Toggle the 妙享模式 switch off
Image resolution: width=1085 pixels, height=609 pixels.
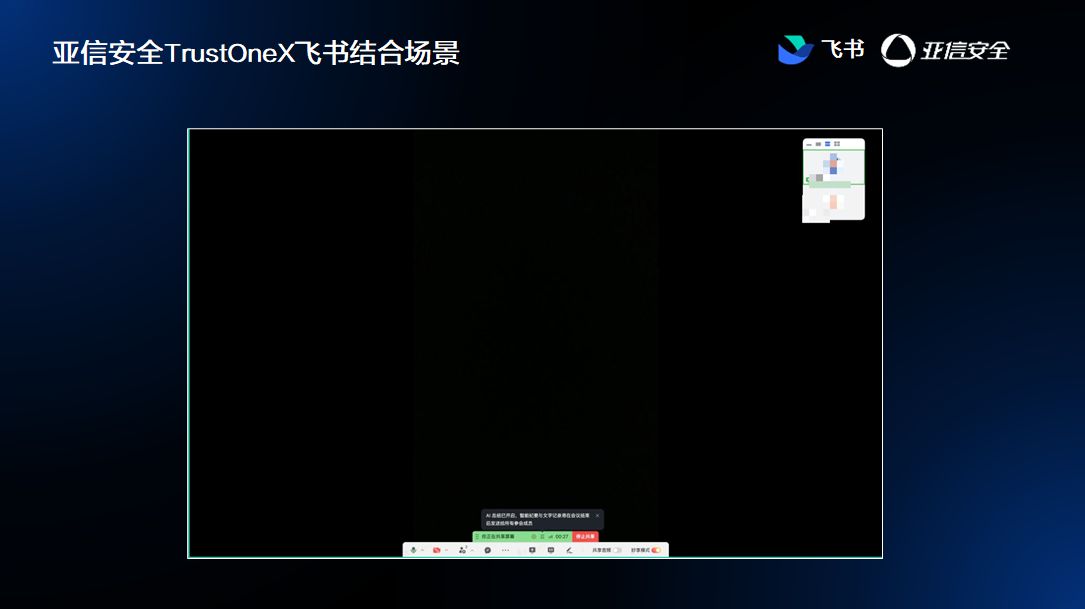coord(656,550)
